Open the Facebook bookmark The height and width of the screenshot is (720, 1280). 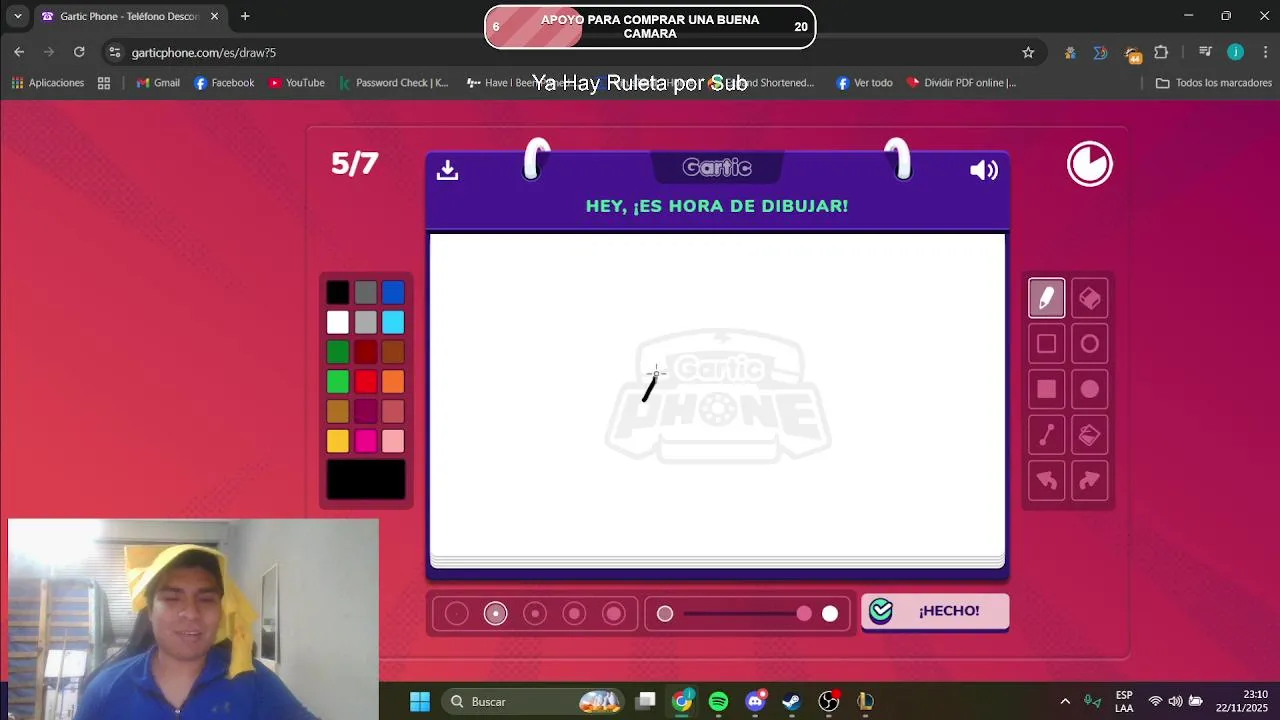(224, 83)
